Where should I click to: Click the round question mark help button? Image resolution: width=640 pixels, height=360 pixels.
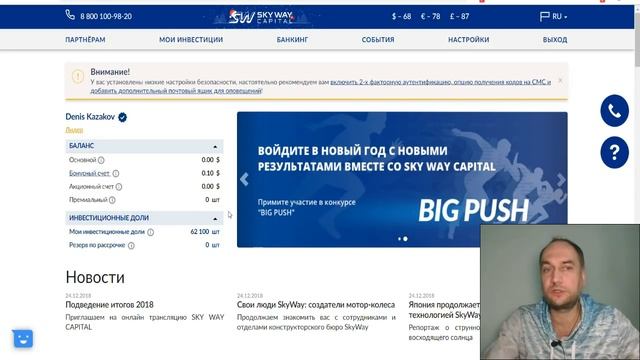(614, 153)
